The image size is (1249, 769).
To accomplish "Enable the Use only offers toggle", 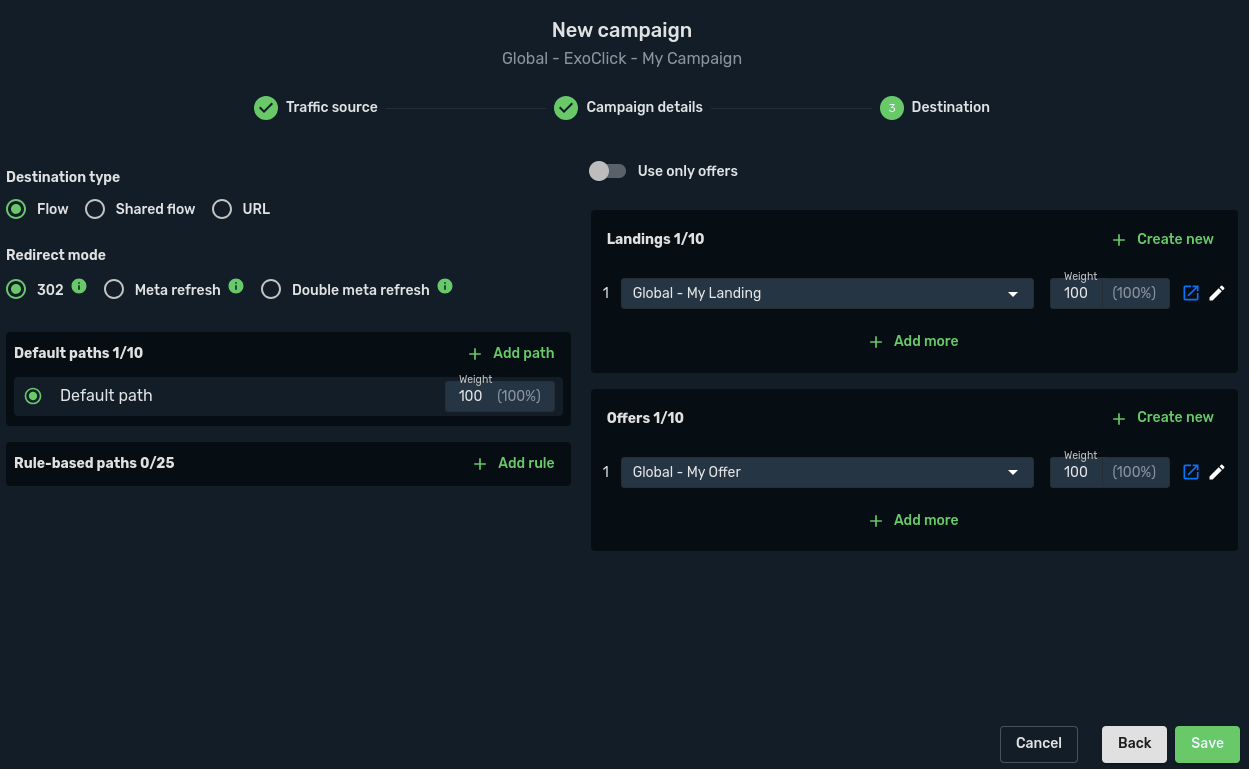I will point(607,171).
